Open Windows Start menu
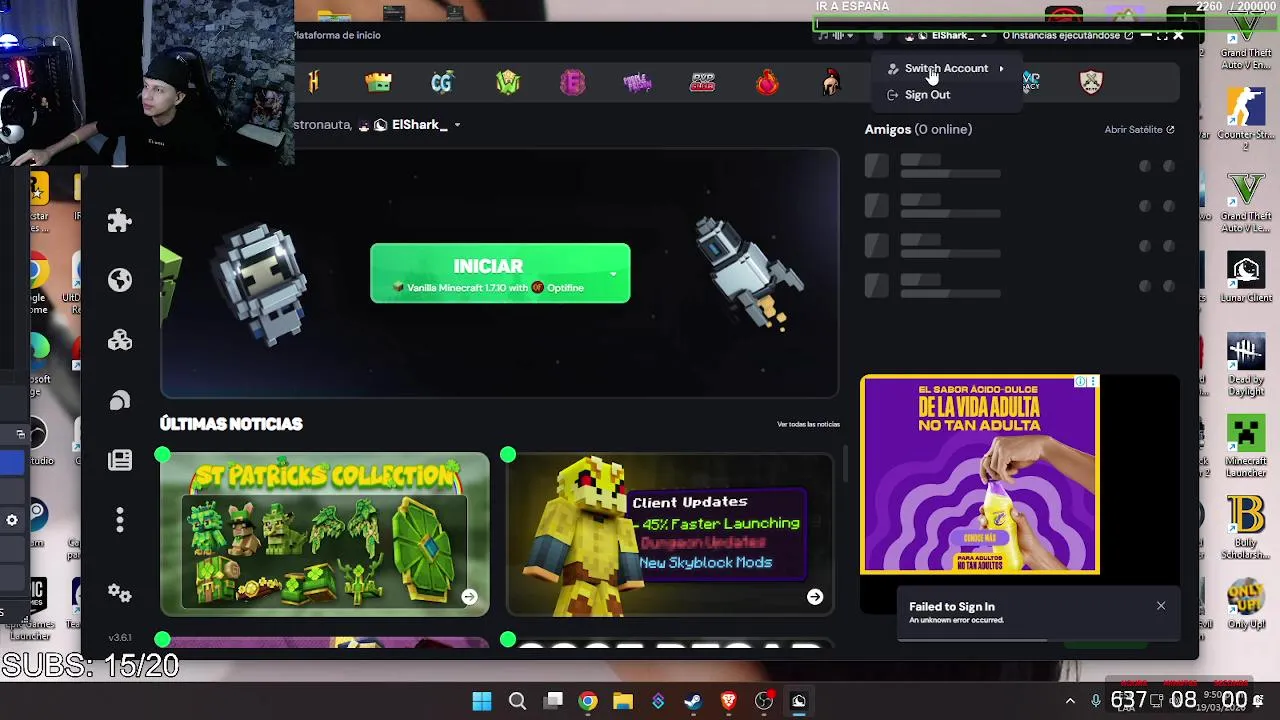The image size is (1280, 720). click(482, 701)
